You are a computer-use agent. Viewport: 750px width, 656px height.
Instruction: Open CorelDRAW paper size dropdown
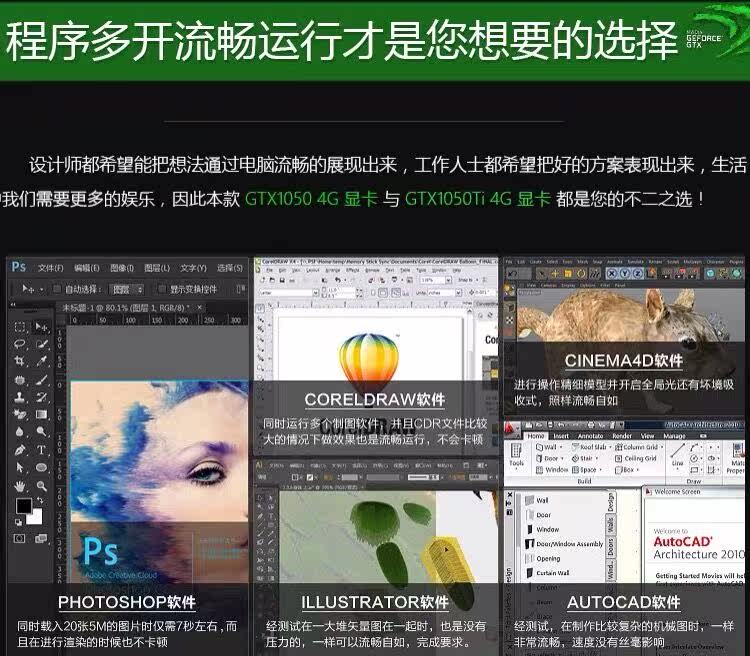(x=315, y=292)
